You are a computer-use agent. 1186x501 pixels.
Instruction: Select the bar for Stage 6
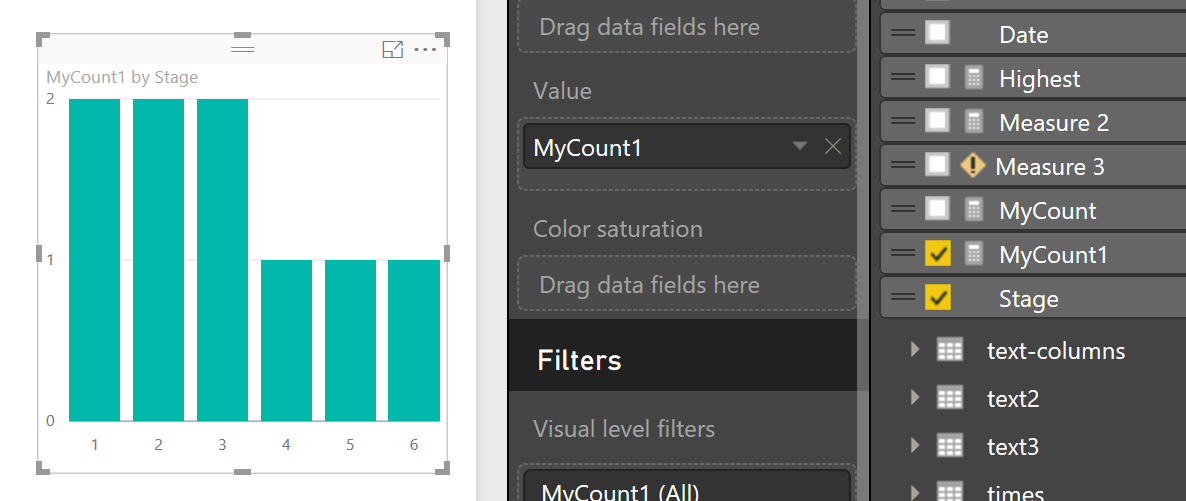414,340
